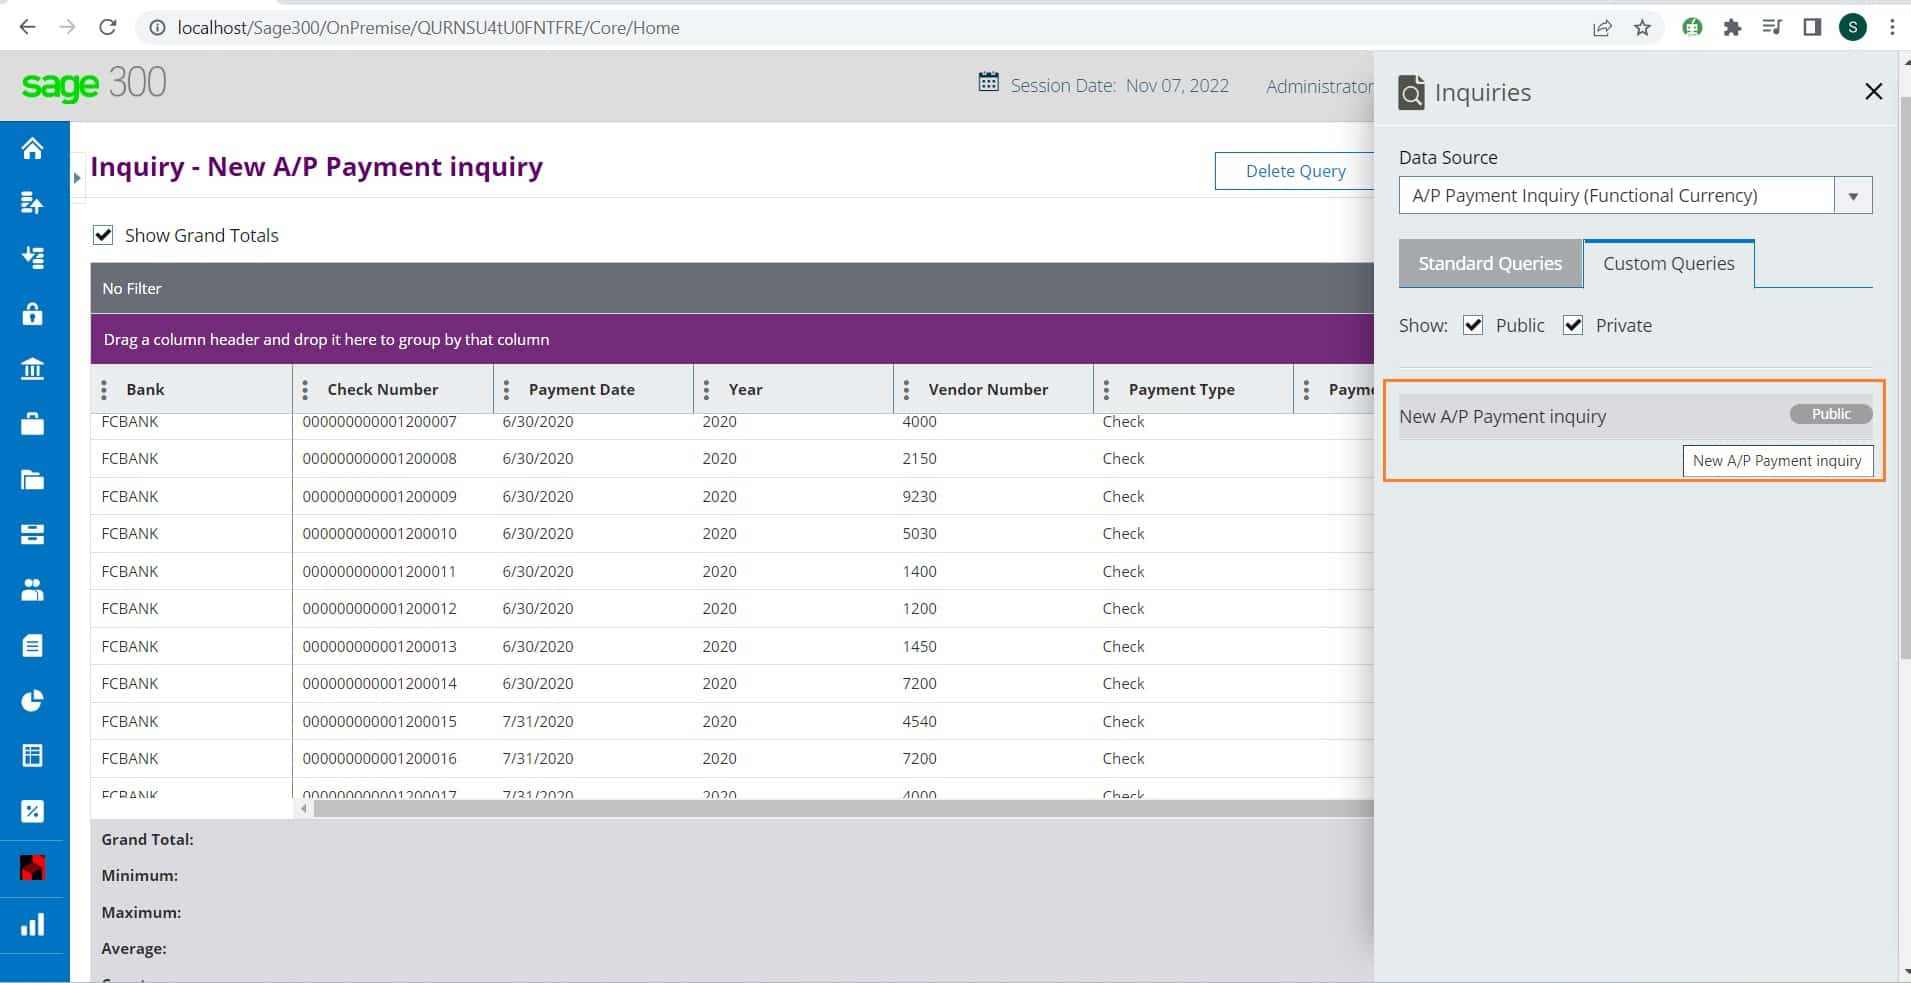Open the Vendor Number column menu dots
Screen dimensions: 1911x983
coord(906,389)
